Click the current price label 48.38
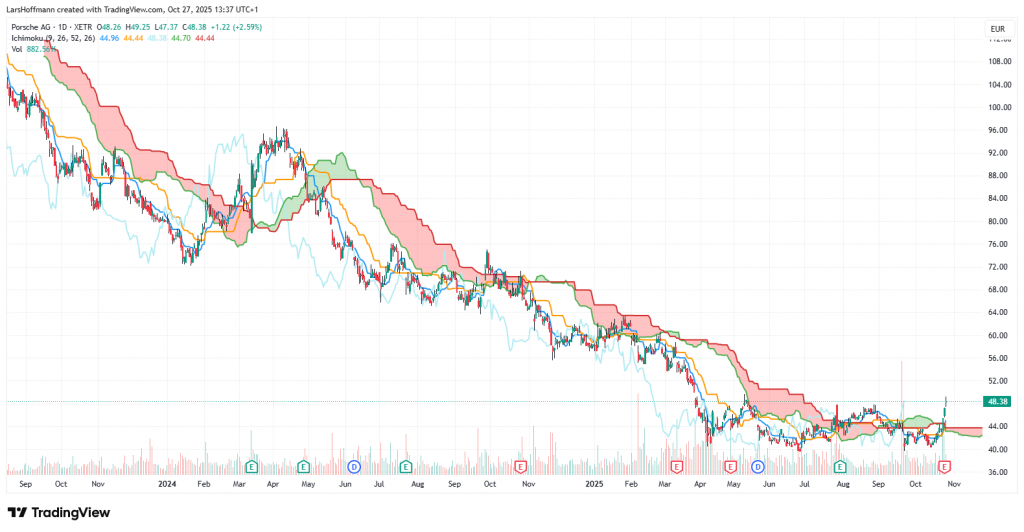Viewport: 1024px width, 532px height. 996,401
